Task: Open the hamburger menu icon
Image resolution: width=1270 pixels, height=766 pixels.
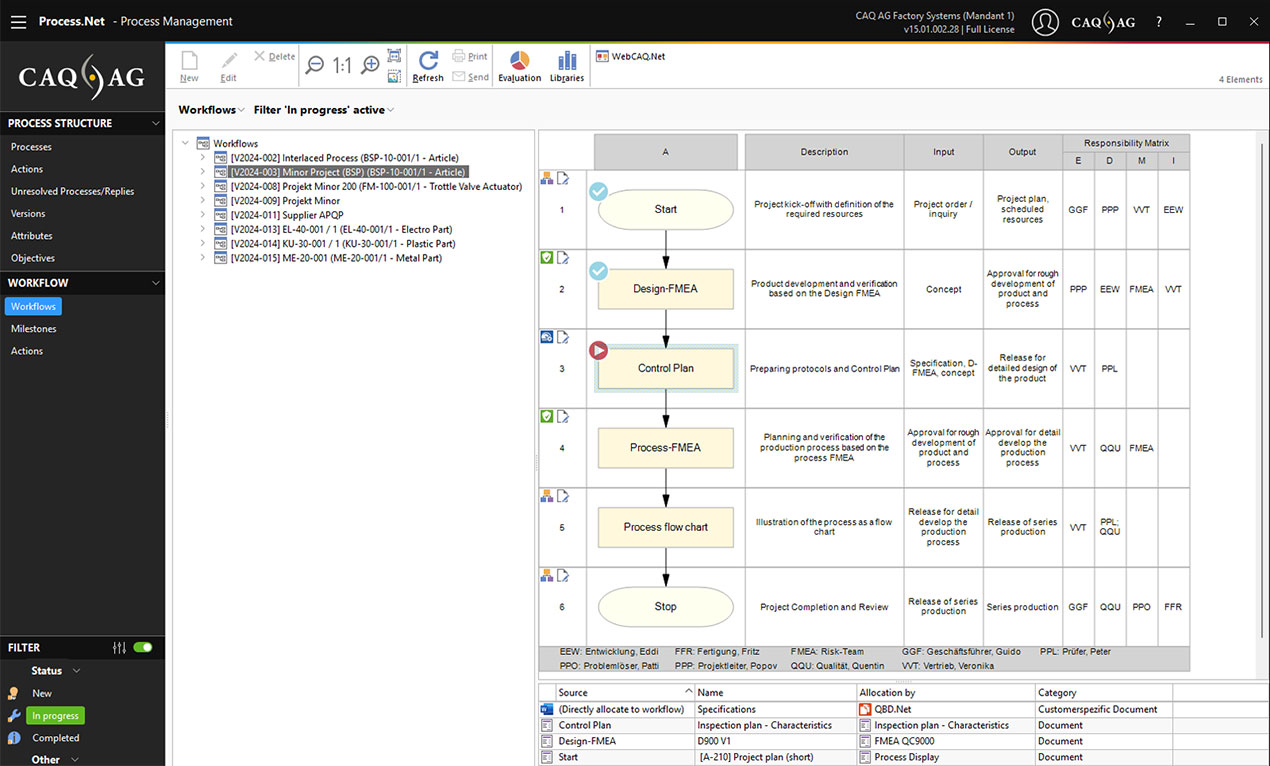Action: 18,21
